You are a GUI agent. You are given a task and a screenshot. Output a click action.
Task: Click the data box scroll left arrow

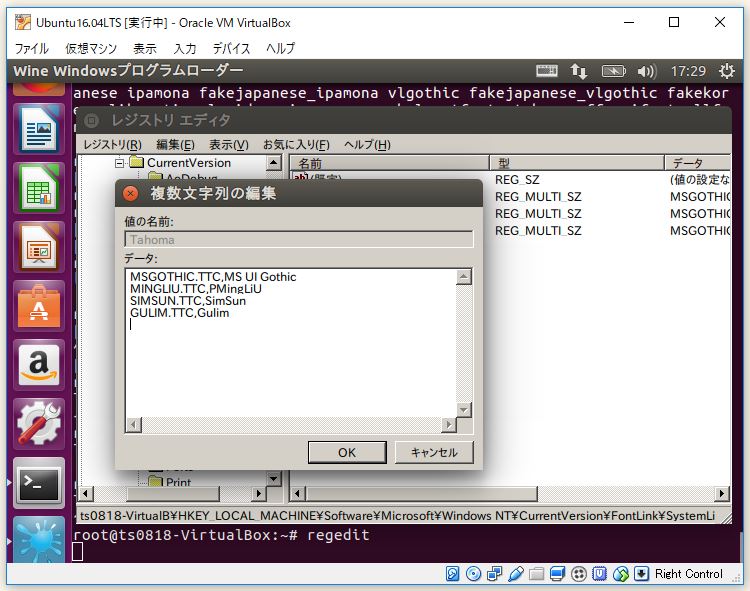[x=134, y=425]
